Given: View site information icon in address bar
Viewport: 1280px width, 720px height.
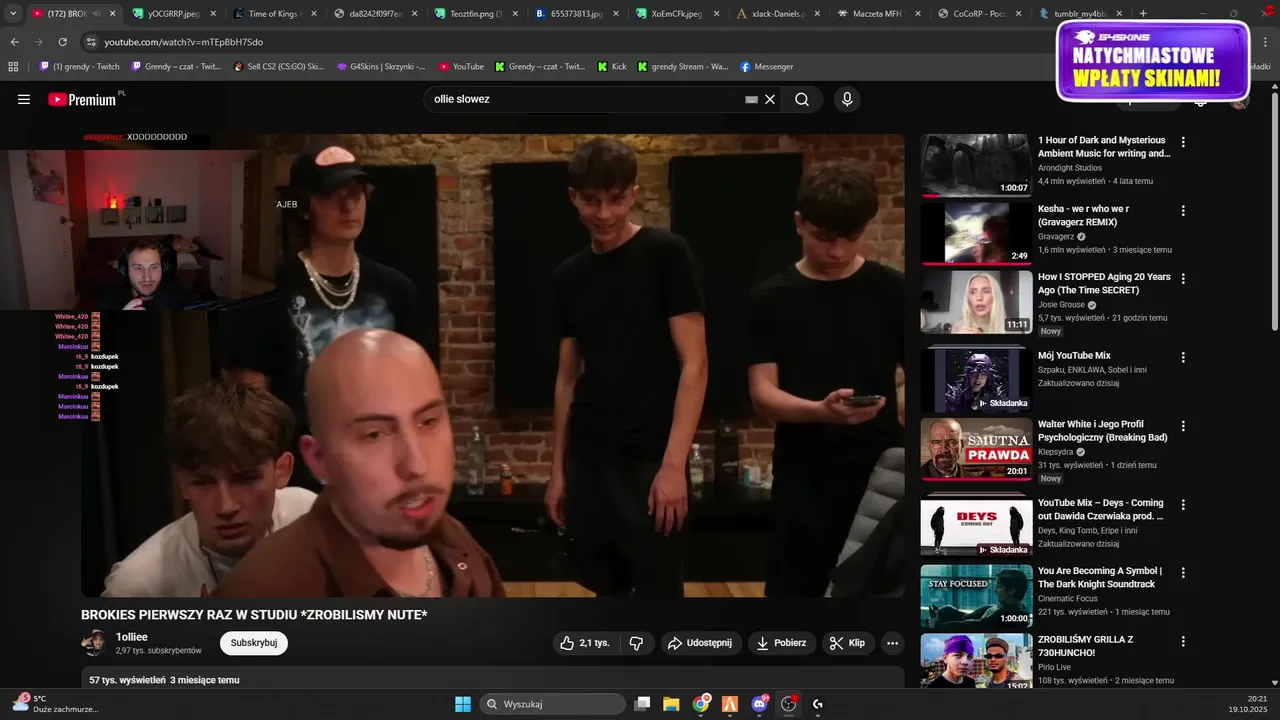Looking at the screenshot, I should click(x=91, y=42).
